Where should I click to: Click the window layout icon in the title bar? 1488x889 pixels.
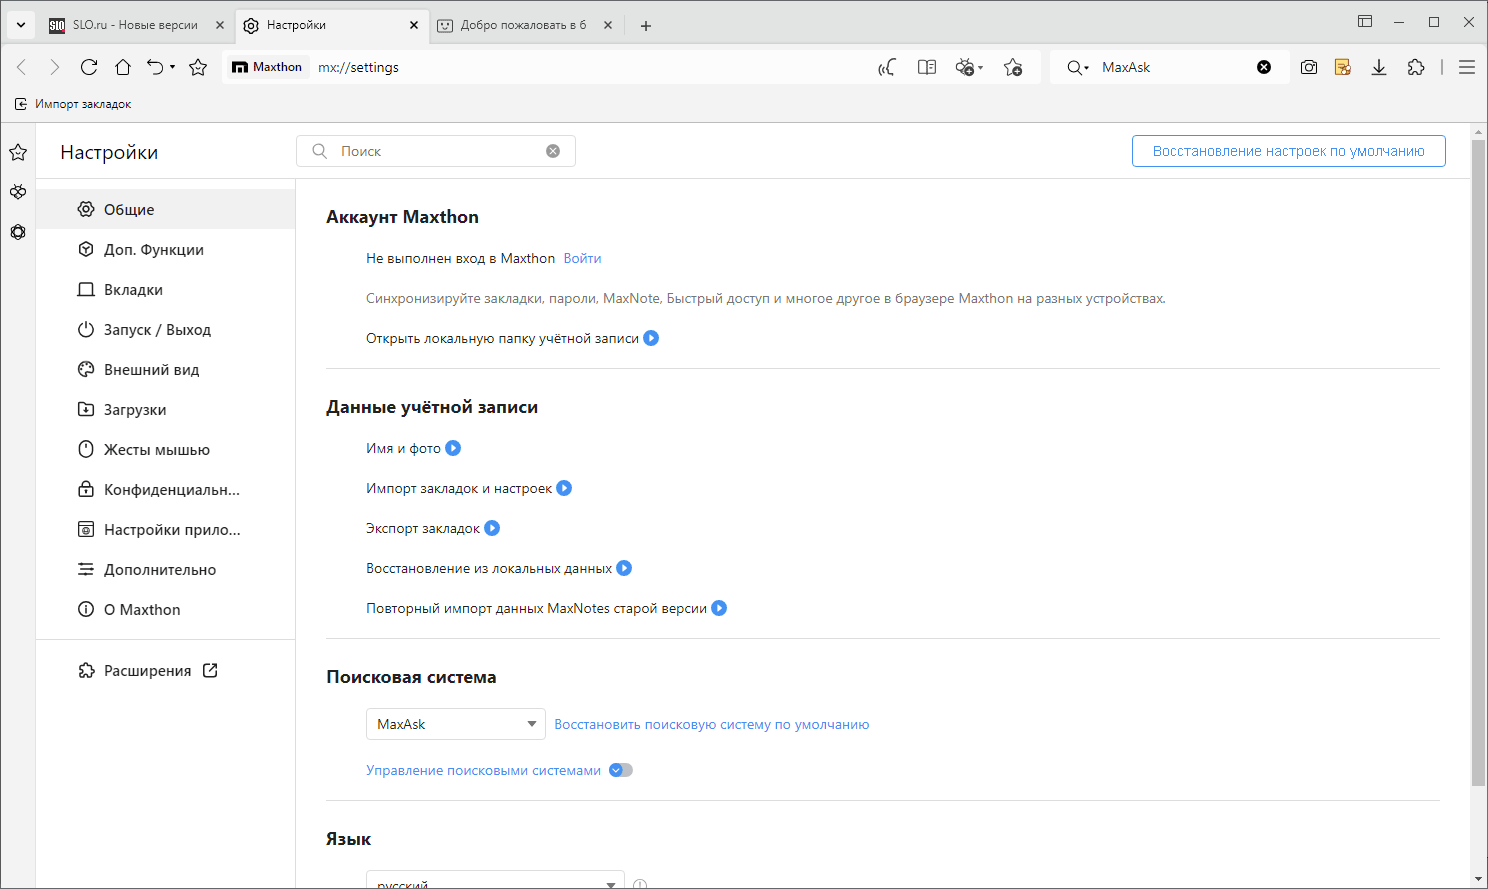coord(1365,21)
